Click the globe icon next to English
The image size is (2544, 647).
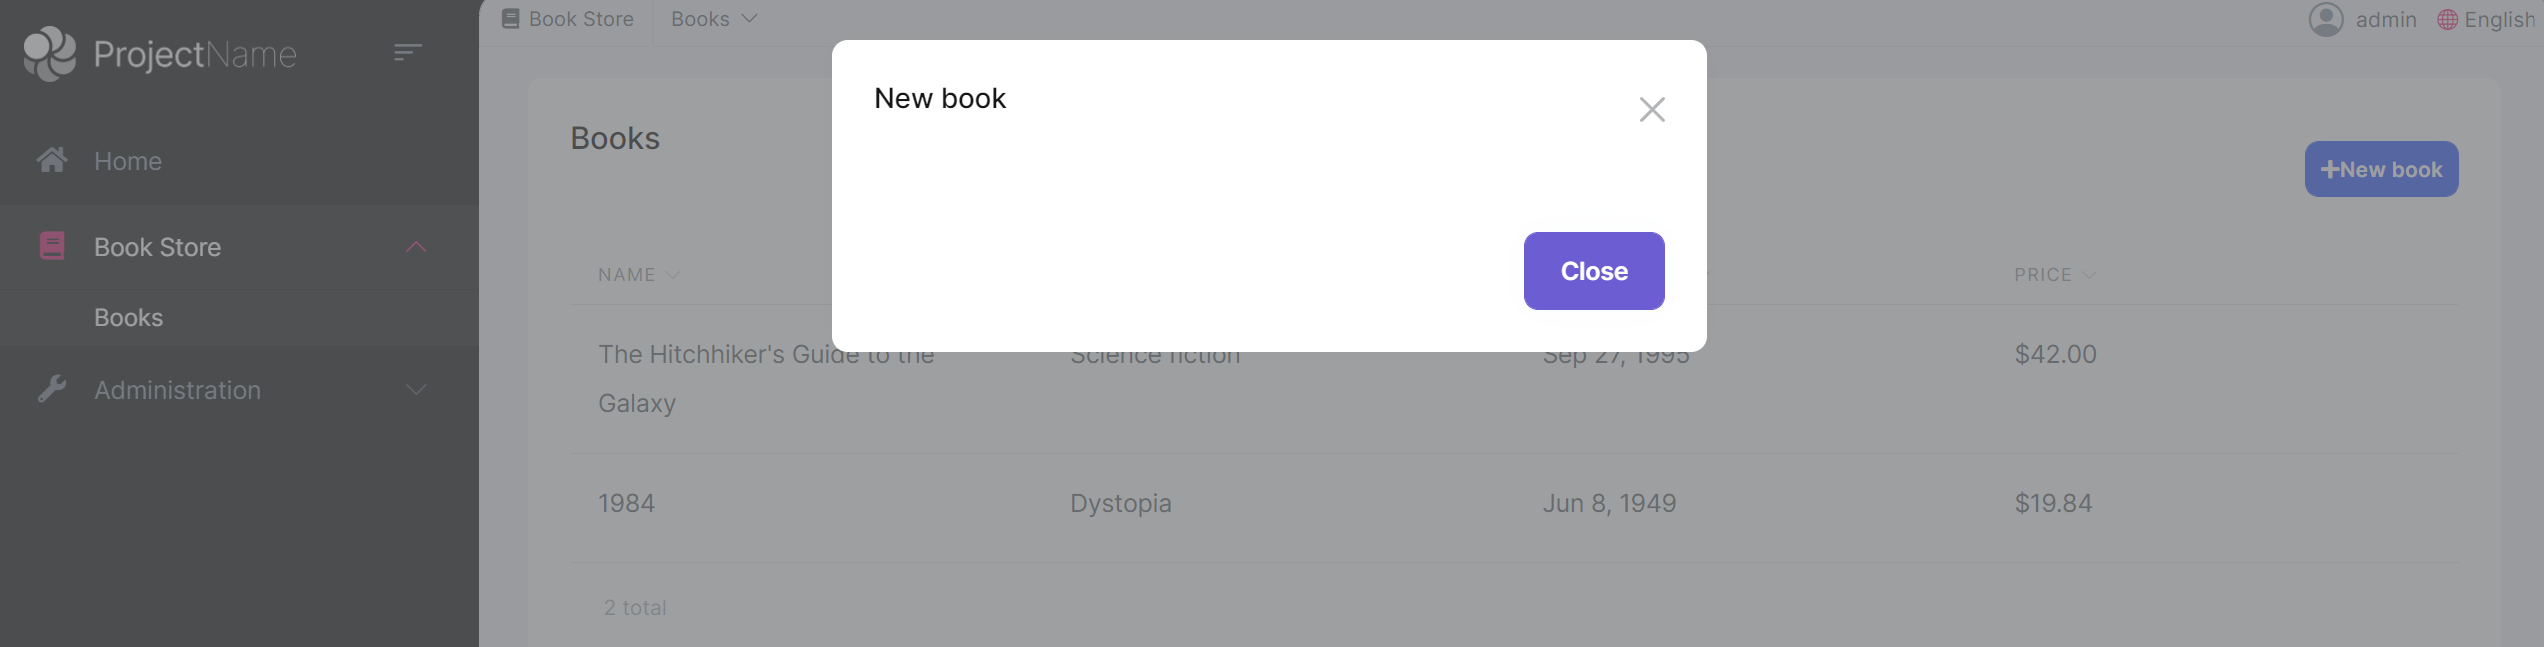point(2447,19)
